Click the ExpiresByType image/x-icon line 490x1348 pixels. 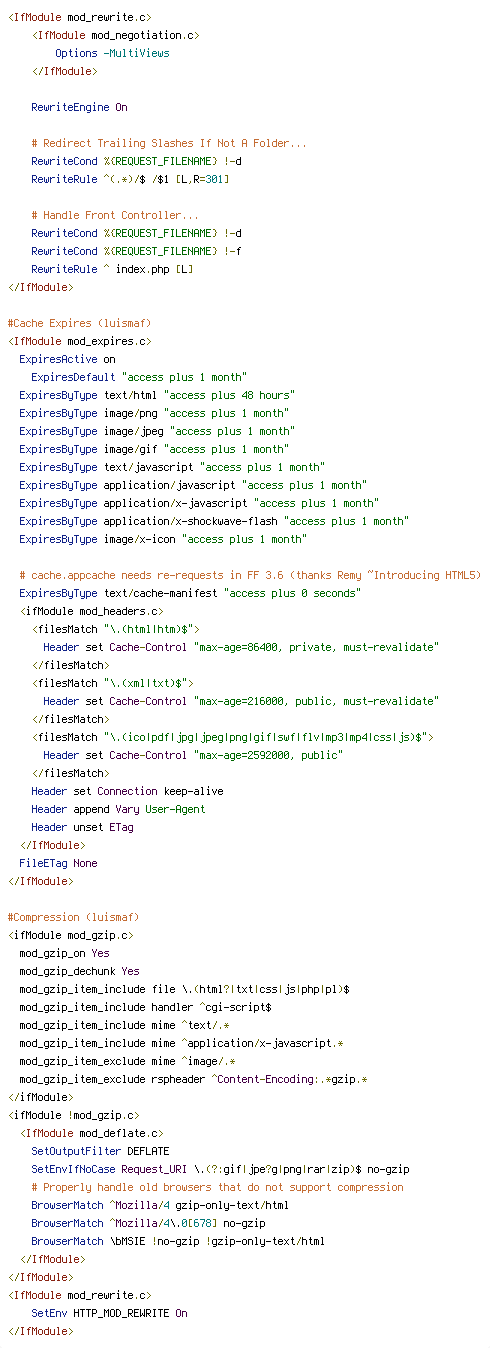(163, 539)
